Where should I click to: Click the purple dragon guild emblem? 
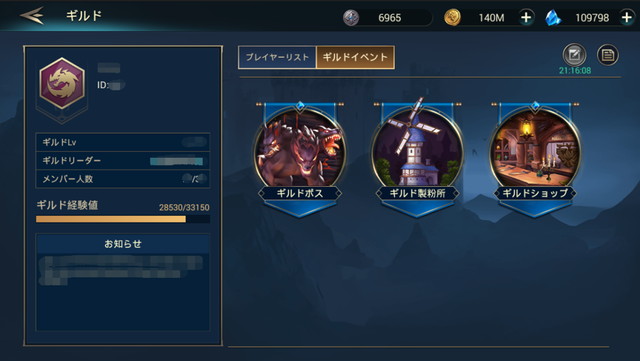click(x=62, y=83)
